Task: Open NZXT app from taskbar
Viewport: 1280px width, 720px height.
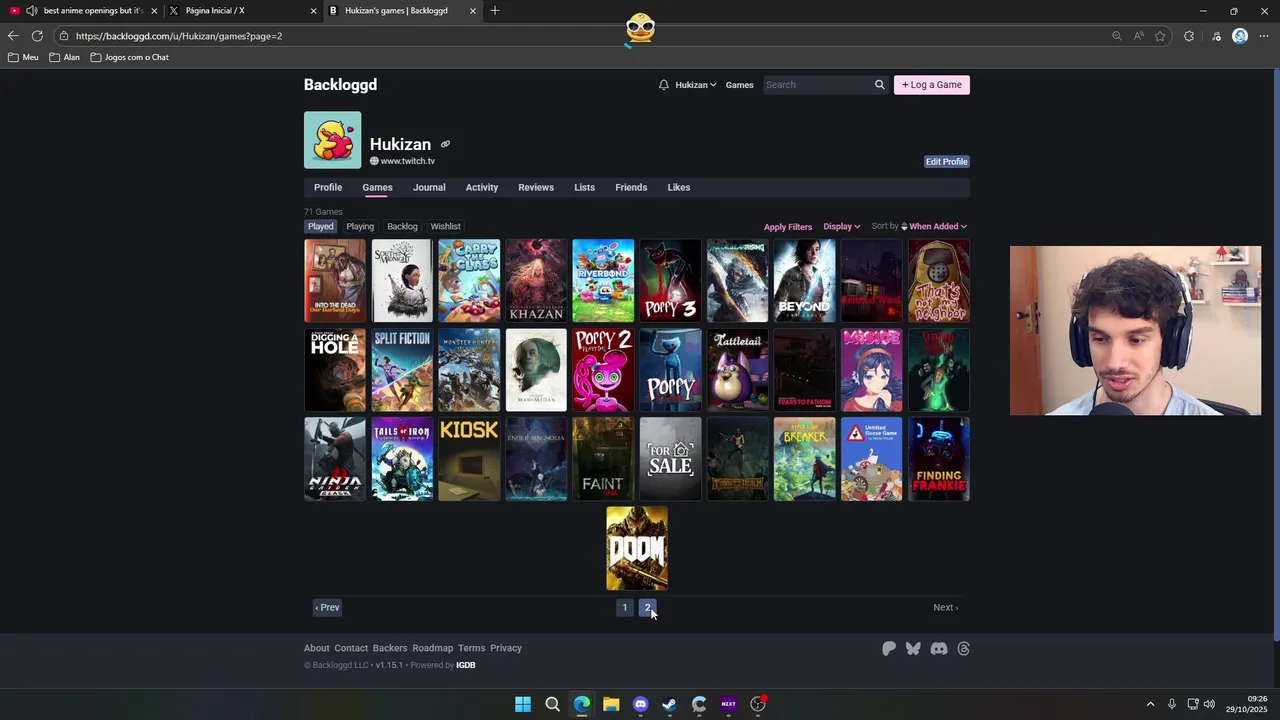Action: click(x=728, y=704)
